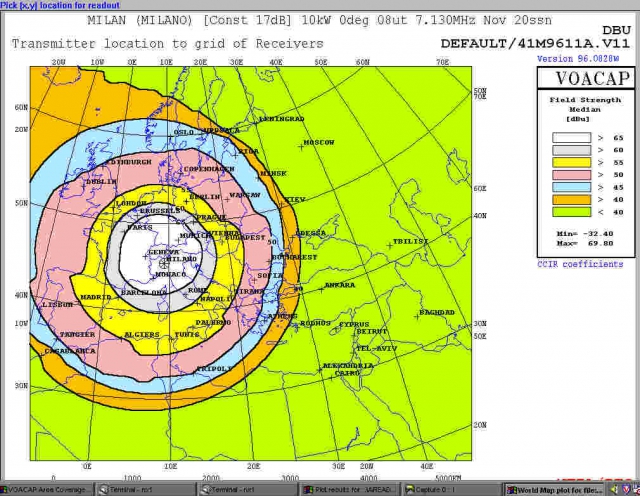Pick the CASABLANCA label on map
The image size is (640, 496).
pyautogui.click(x=70, y=351)
